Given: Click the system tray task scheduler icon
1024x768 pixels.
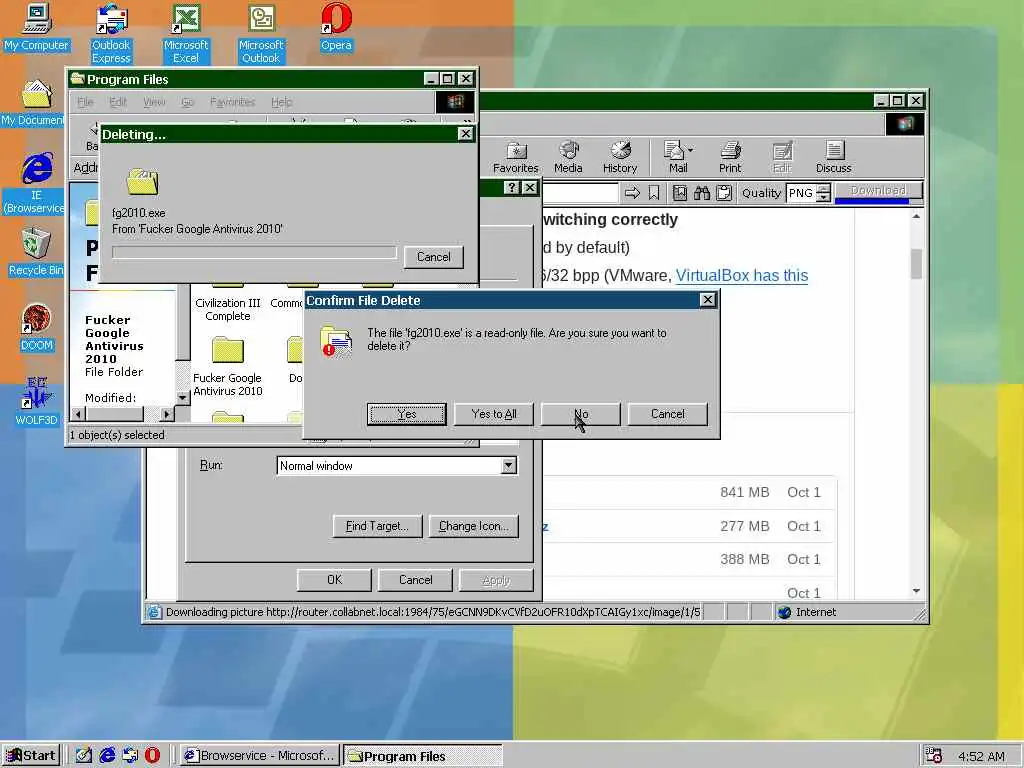Looking at the screenshot, I should point(934,756).
